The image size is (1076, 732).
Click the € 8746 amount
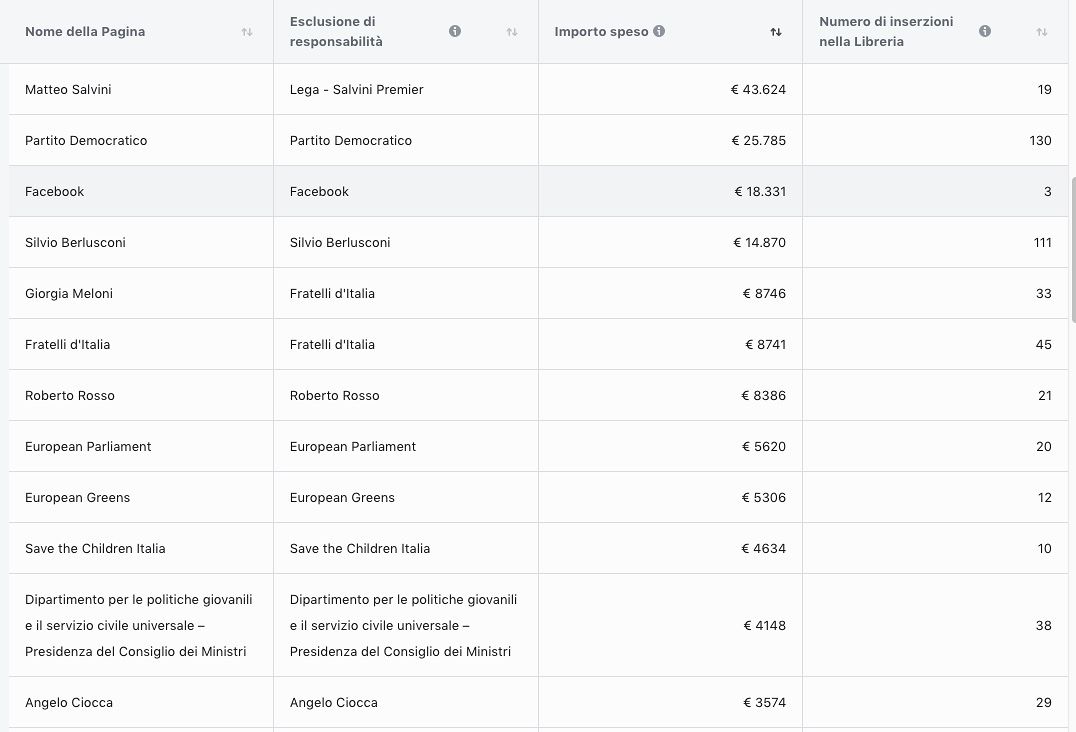[x=764, y=294]
